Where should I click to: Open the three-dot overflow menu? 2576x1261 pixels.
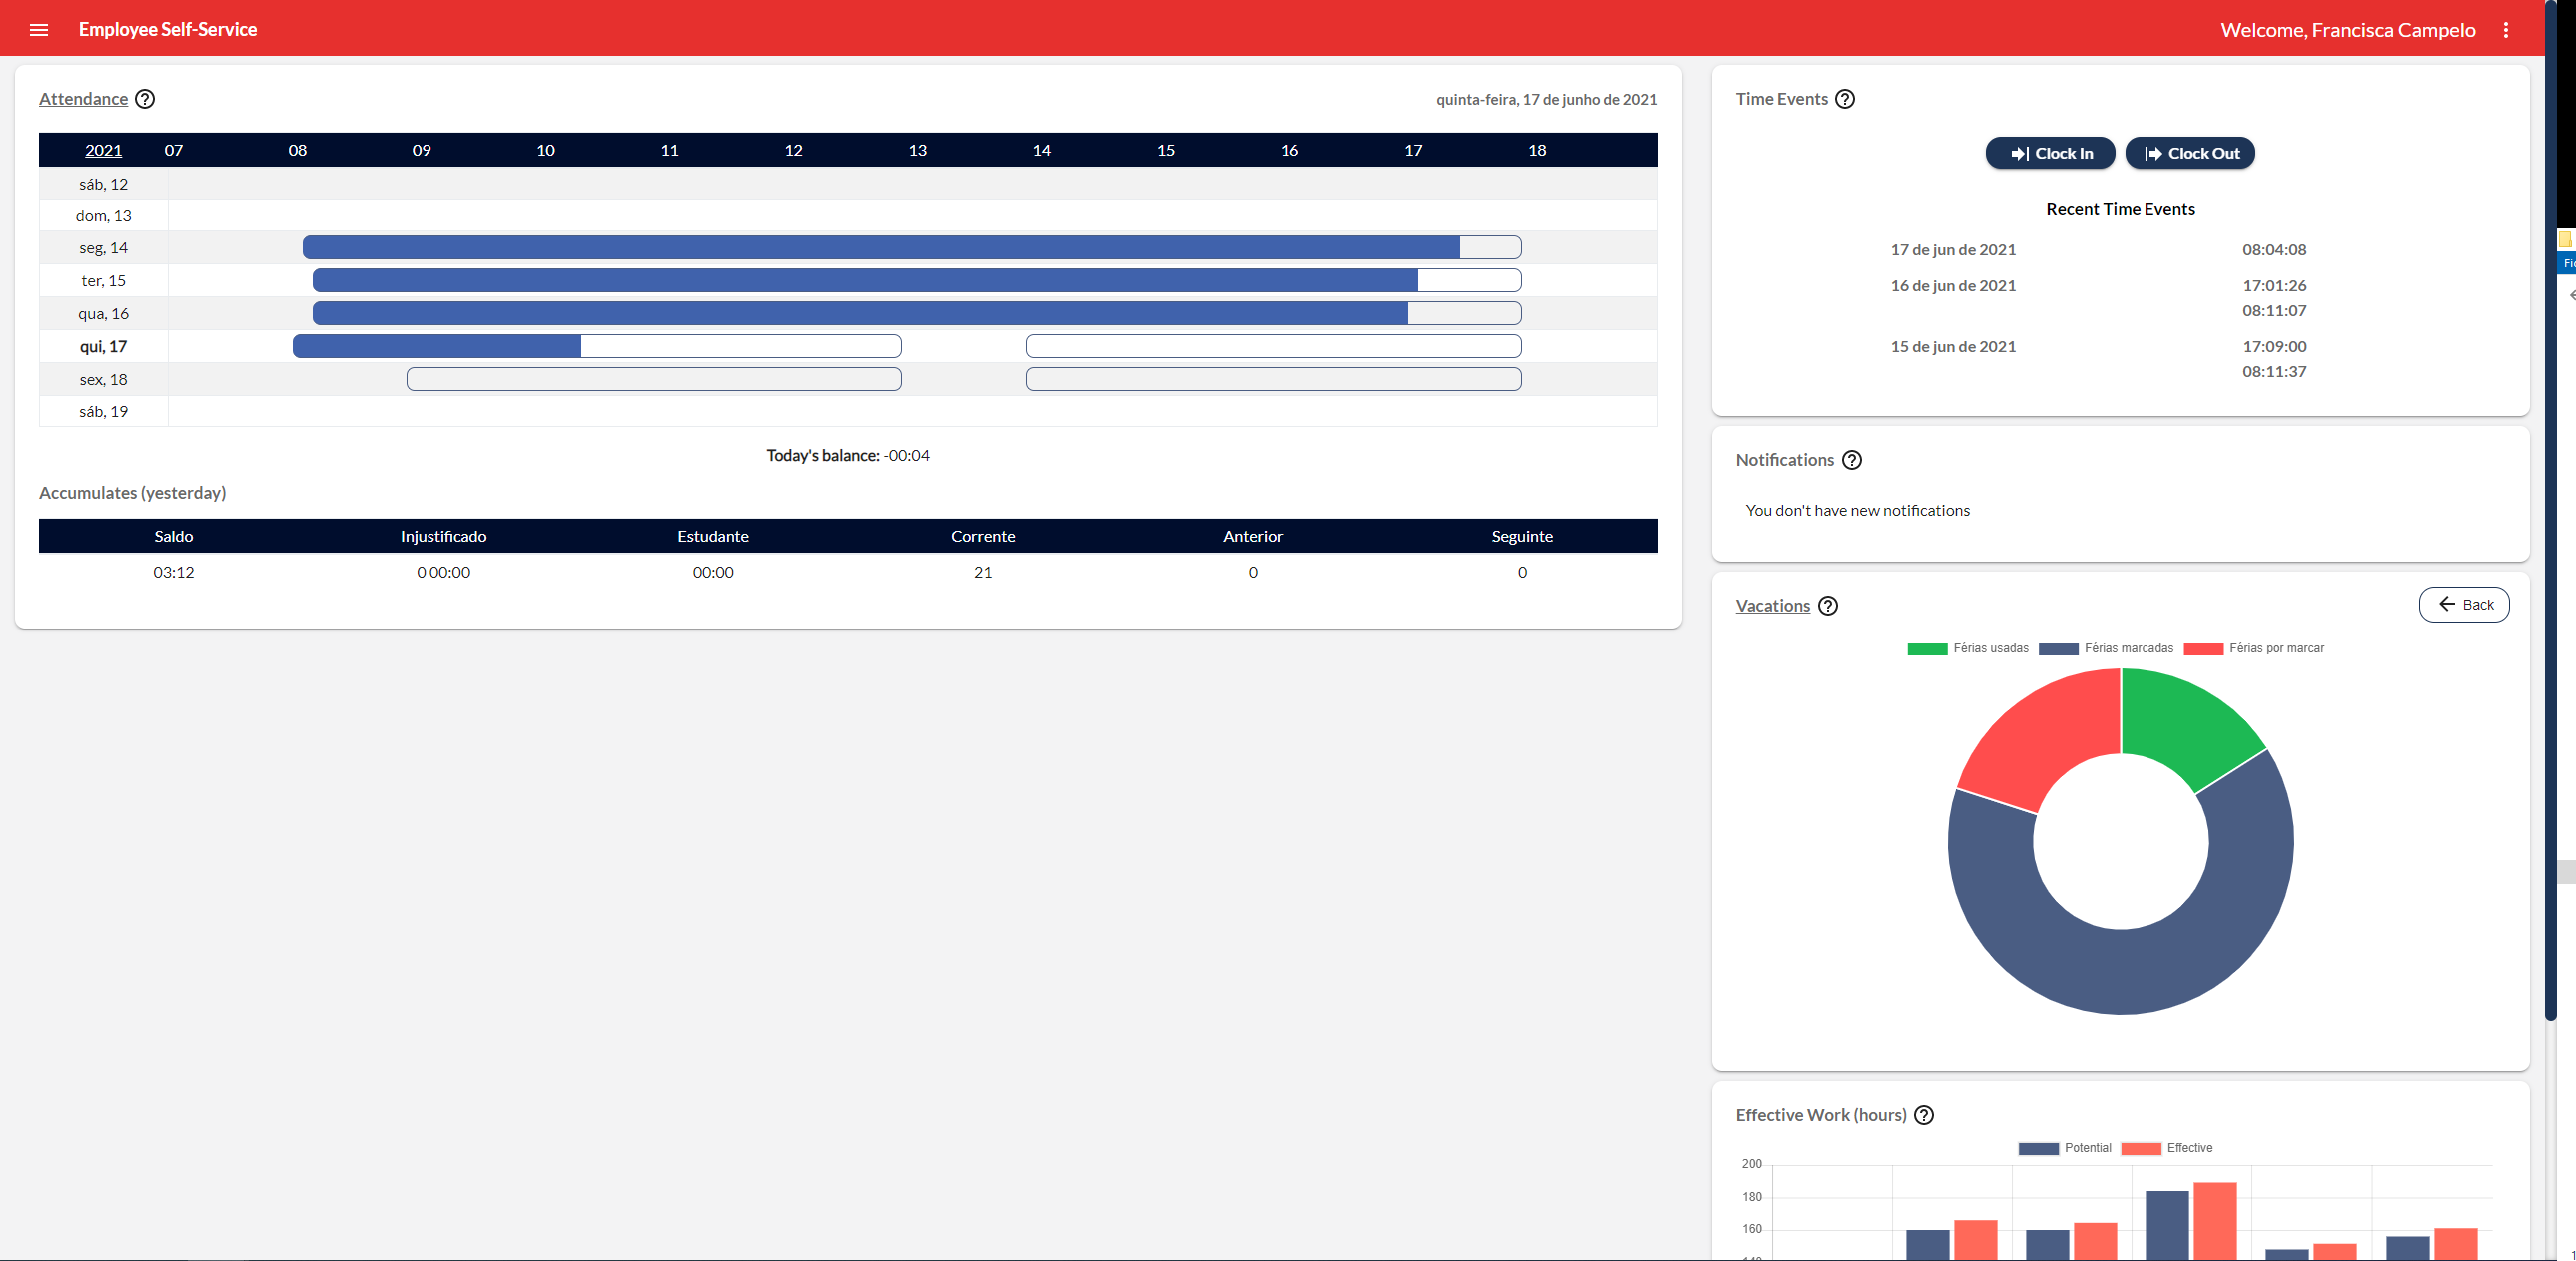click(x=2507, y=30)
